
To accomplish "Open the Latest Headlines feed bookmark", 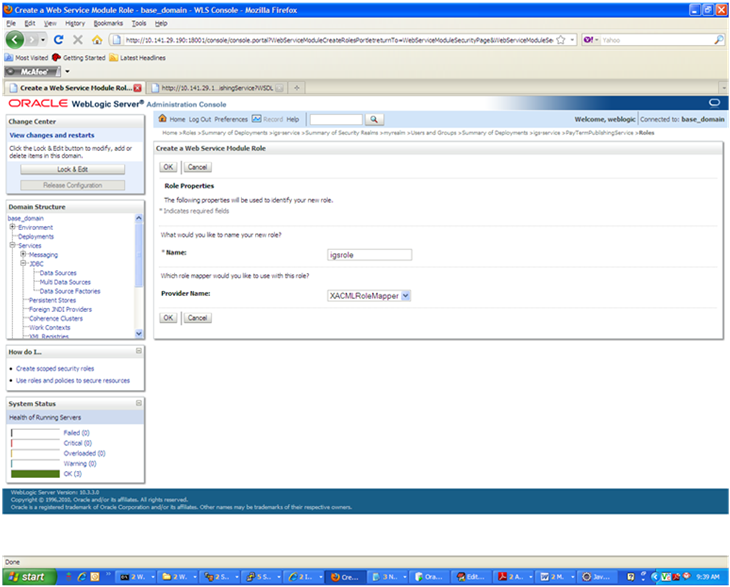I will pos(137,58).
